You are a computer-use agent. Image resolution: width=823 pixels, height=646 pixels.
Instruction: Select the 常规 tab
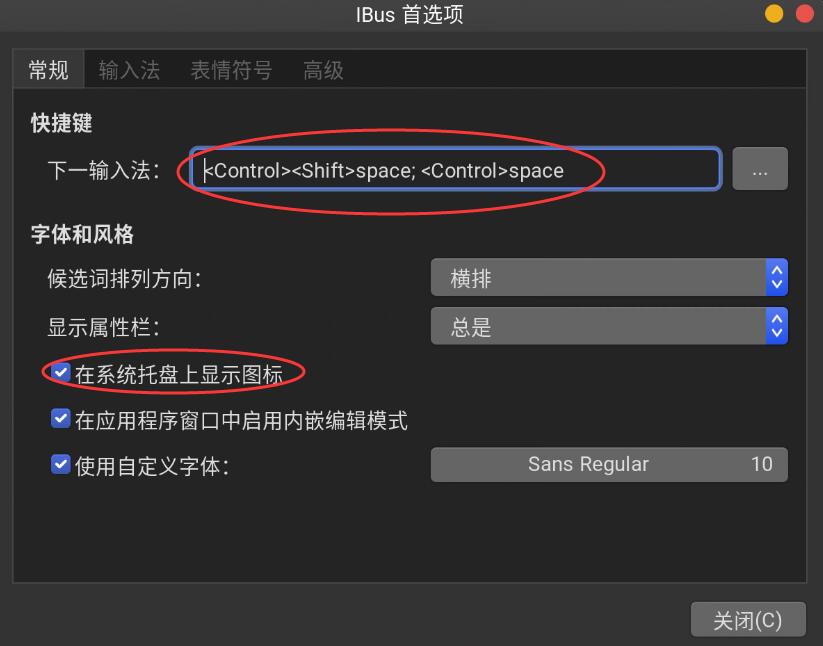[x=48, y=70]
